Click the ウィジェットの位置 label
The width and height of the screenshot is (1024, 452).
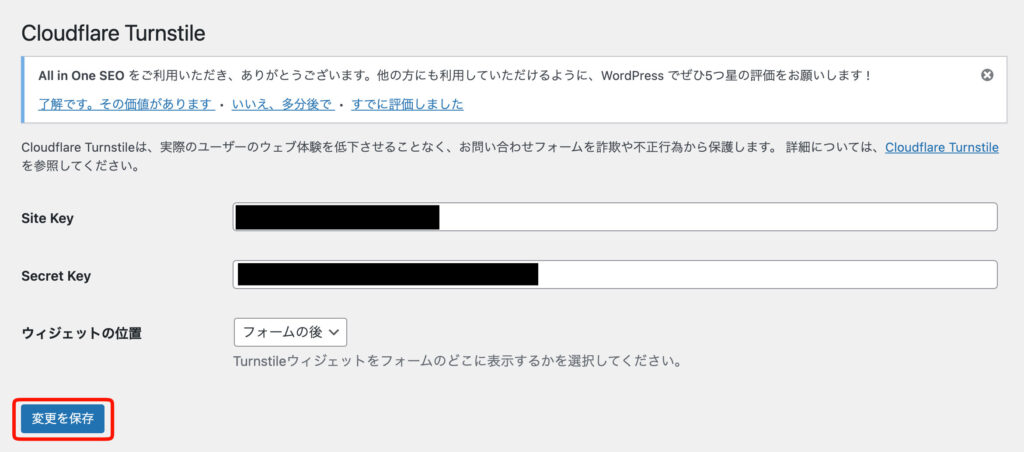[82, 333]
